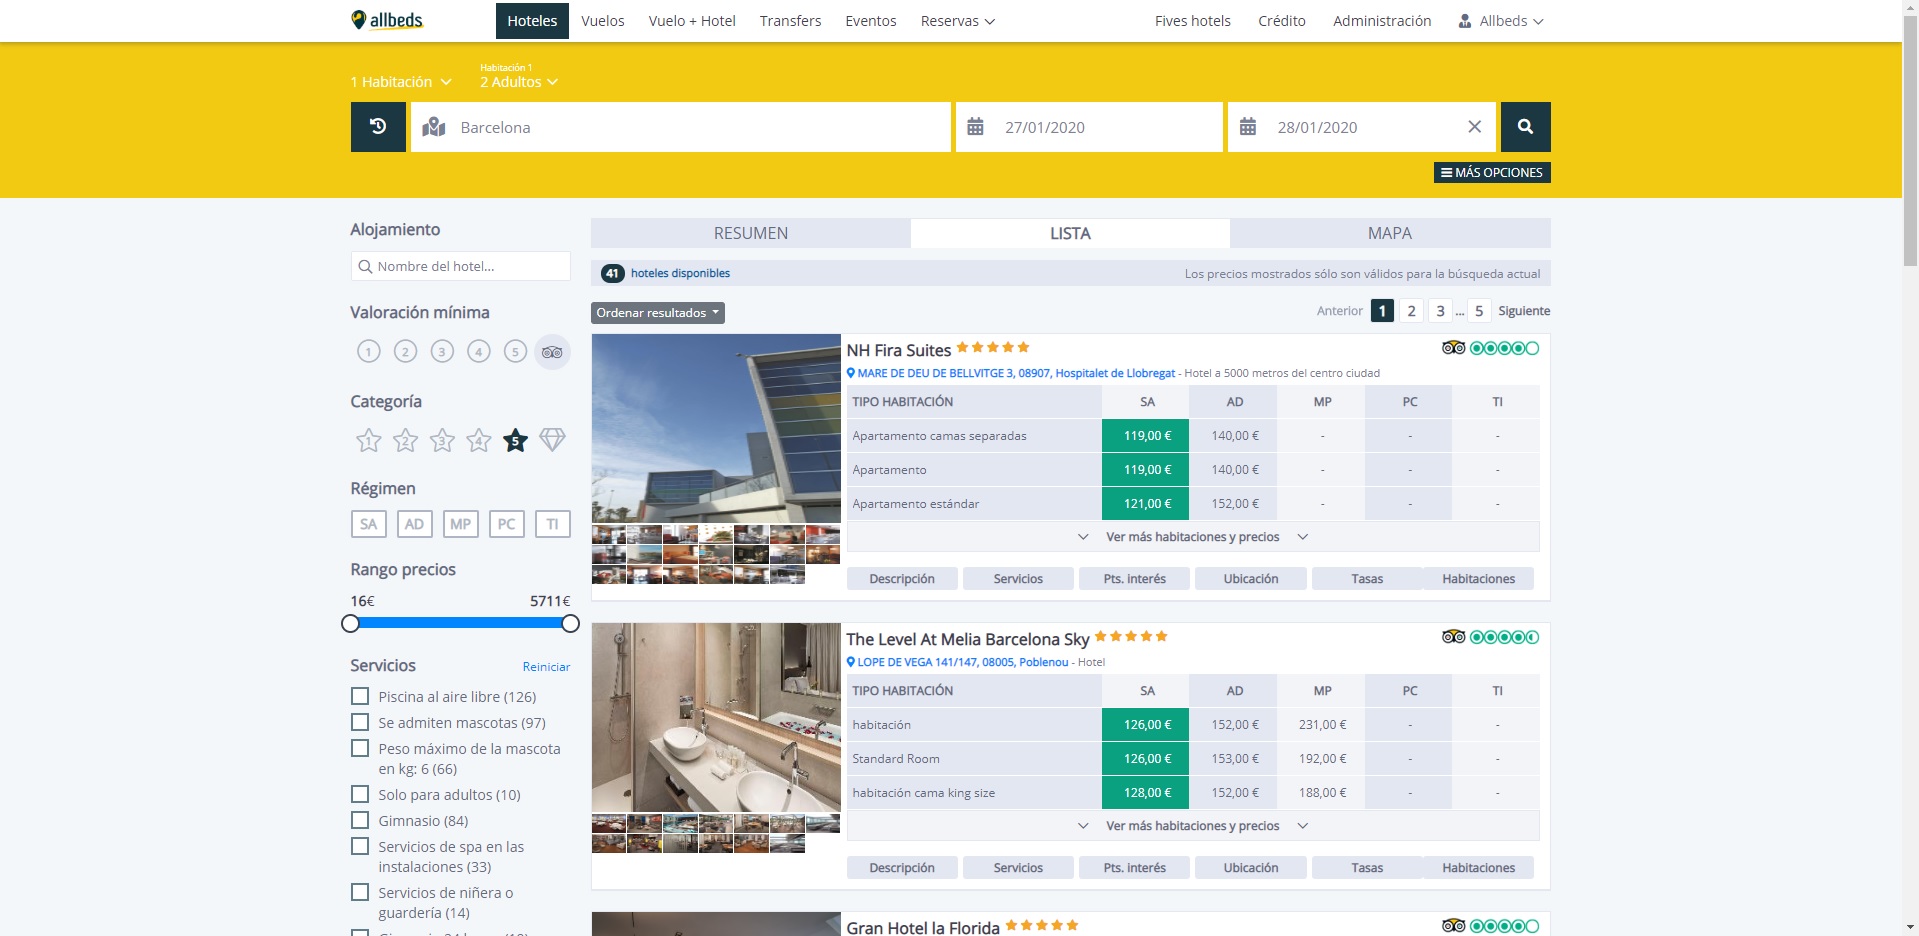Screen dimensions: 1919x936
Task: Open Ordenar resultados dropdown
Action: 657,313
